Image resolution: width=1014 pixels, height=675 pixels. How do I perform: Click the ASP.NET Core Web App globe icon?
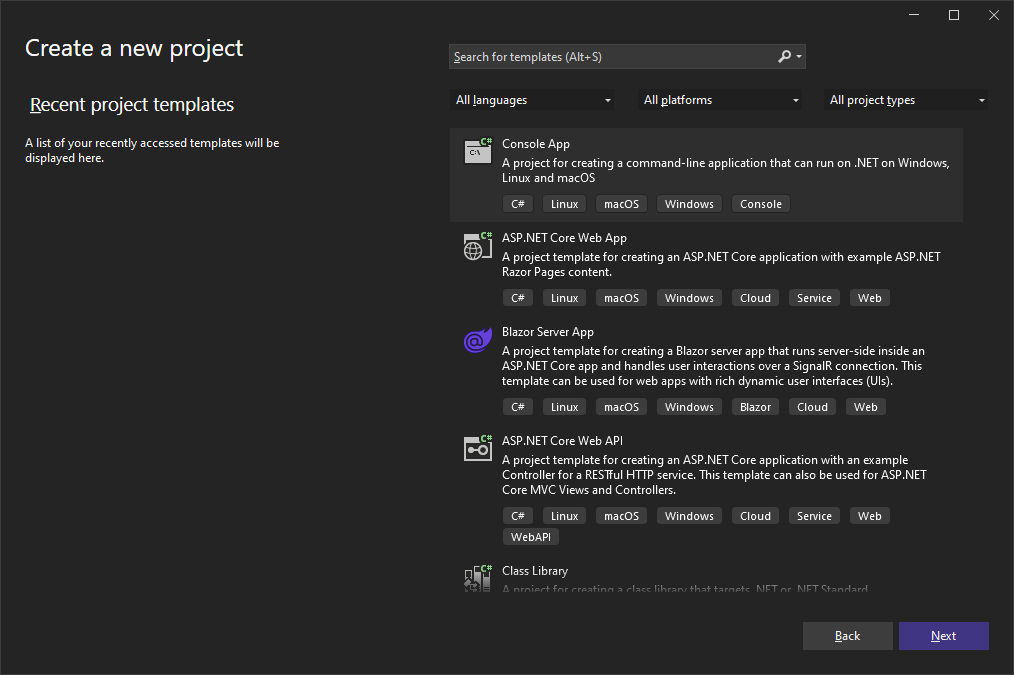(477, 246)
